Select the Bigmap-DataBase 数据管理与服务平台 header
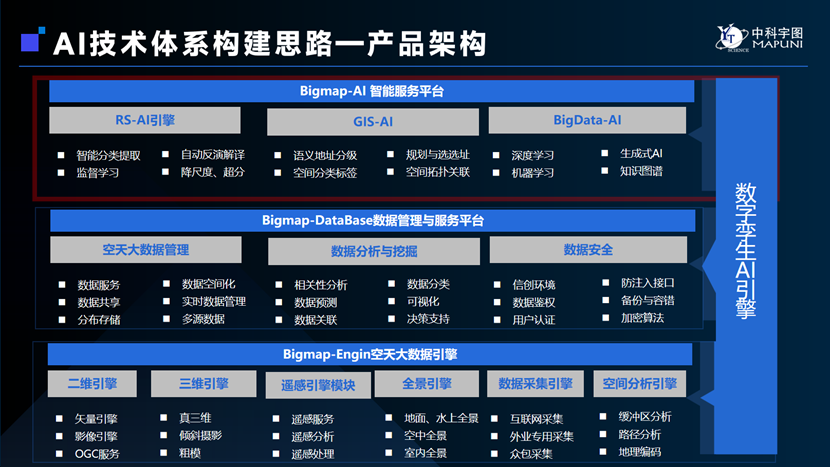The height and width of the screenshot is (467, 830). [371, 221]
